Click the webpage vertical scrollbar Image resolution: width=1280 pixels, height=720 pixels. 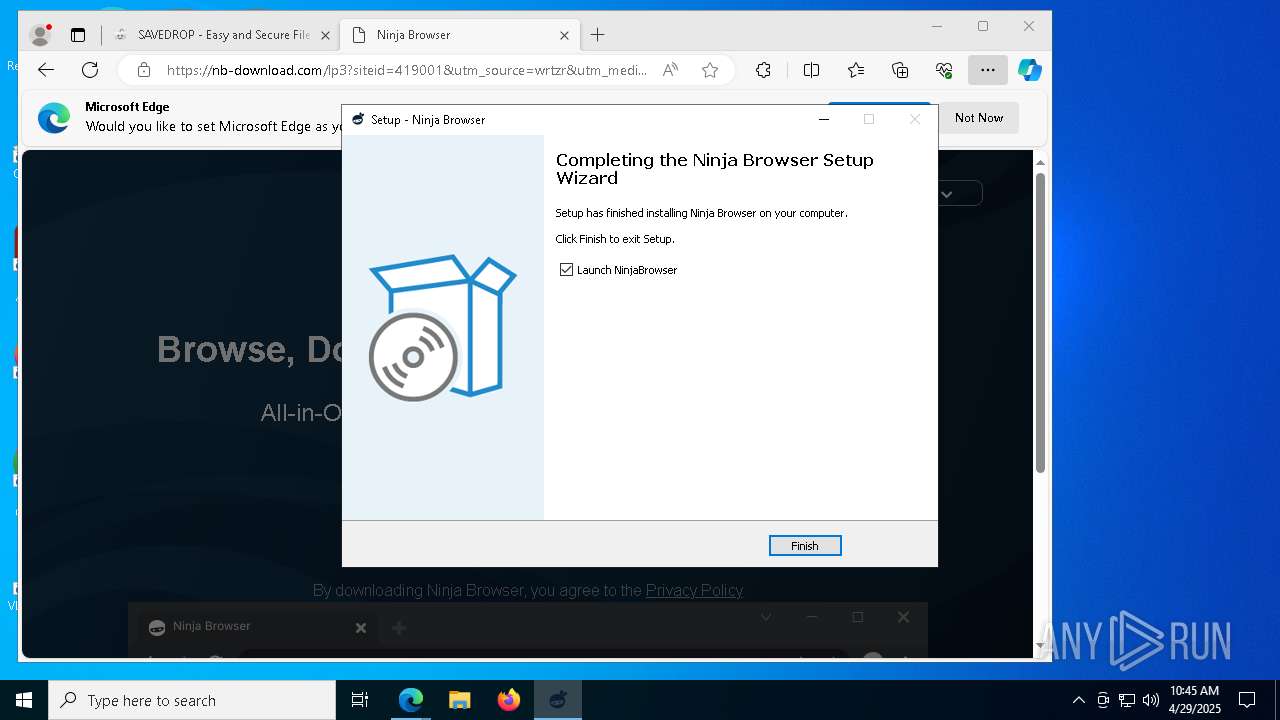tap(1040, 323)
